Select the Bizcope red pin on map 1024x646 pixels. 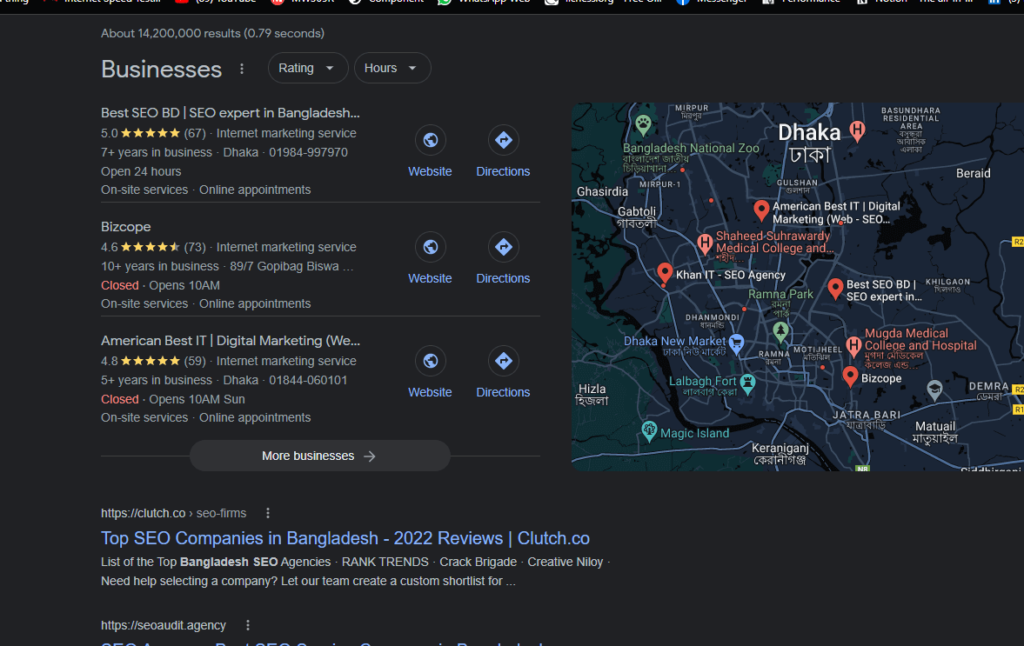pos(850,376)
